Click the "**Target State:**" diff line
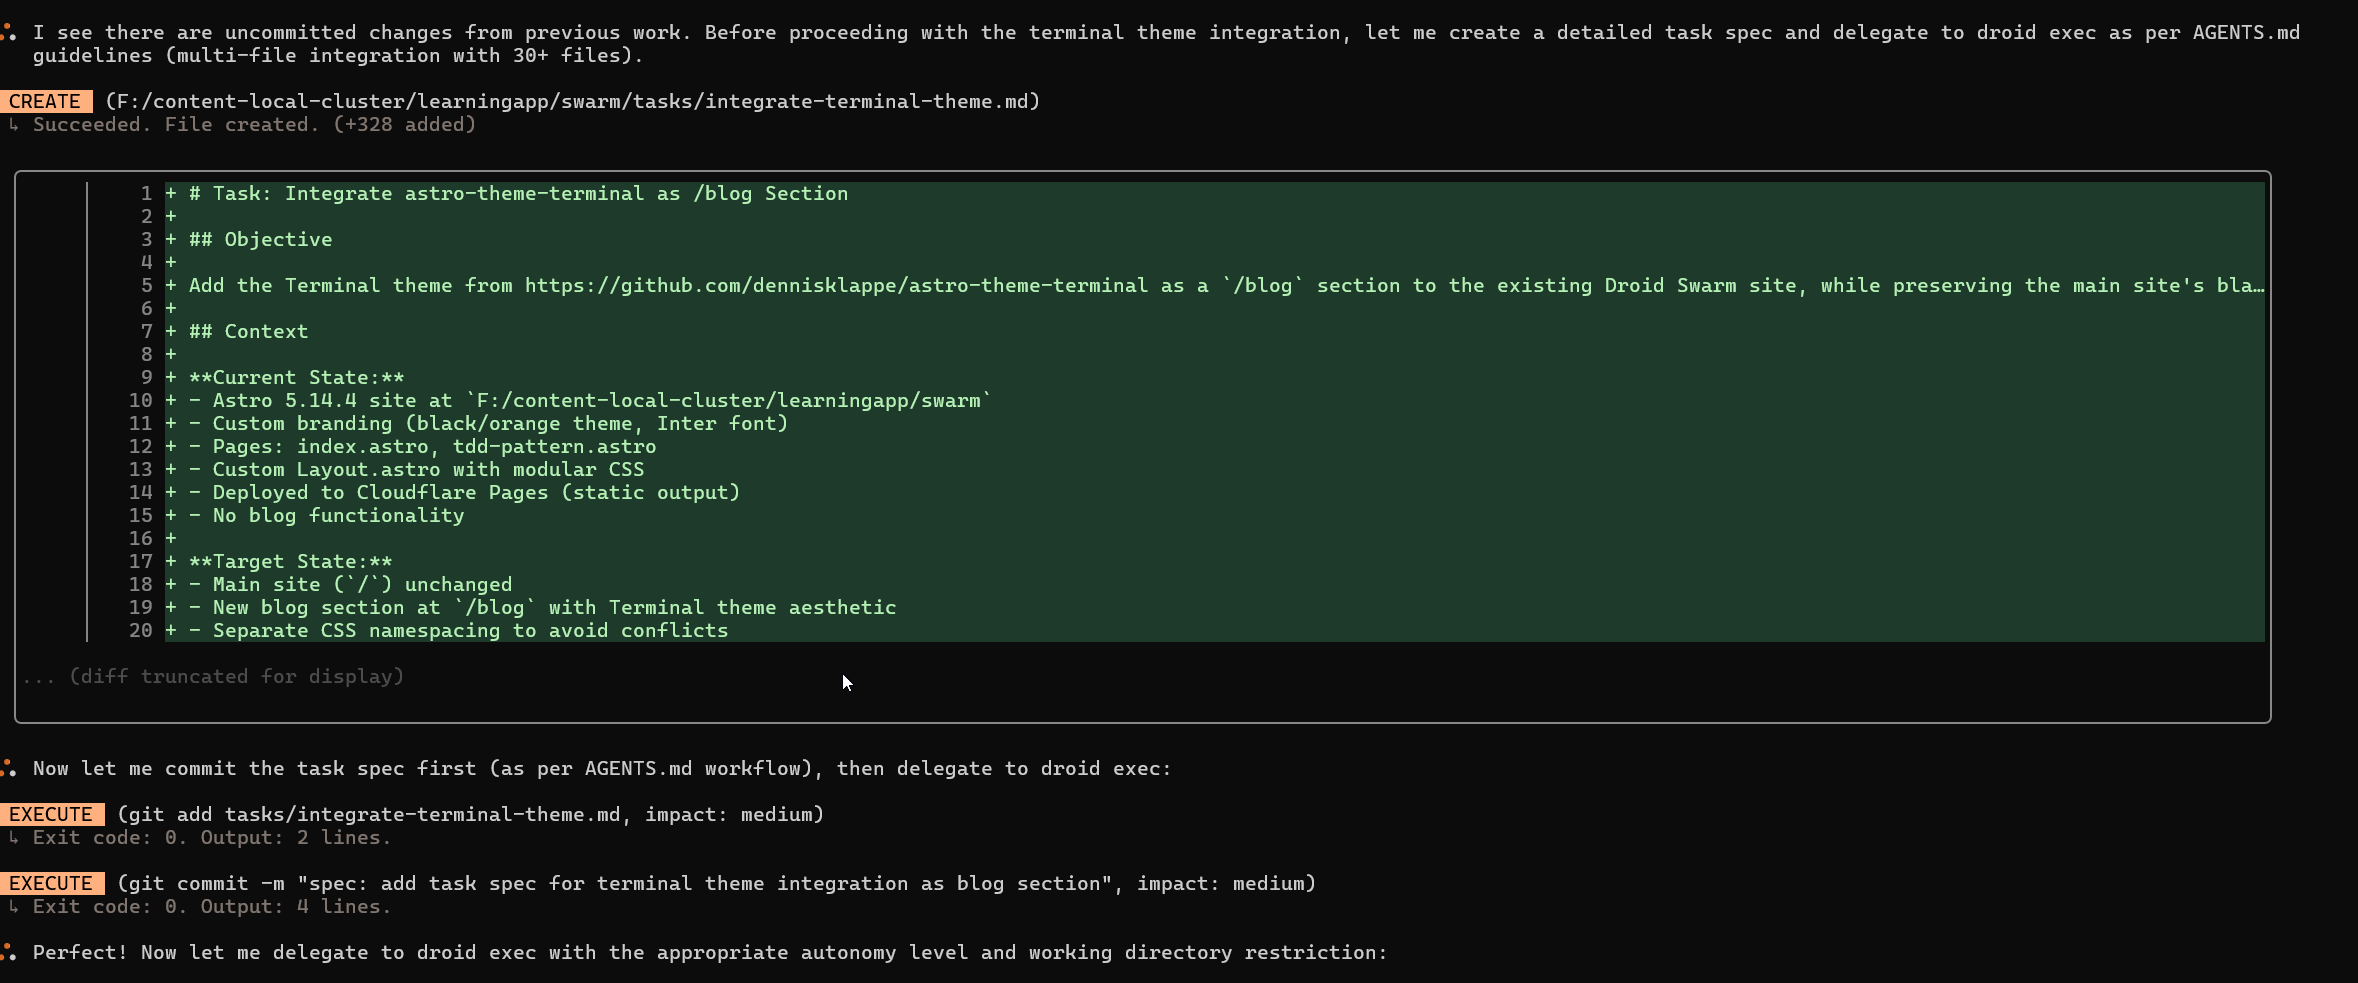This screenshot has width=2358, height=983. coord(290,561)
